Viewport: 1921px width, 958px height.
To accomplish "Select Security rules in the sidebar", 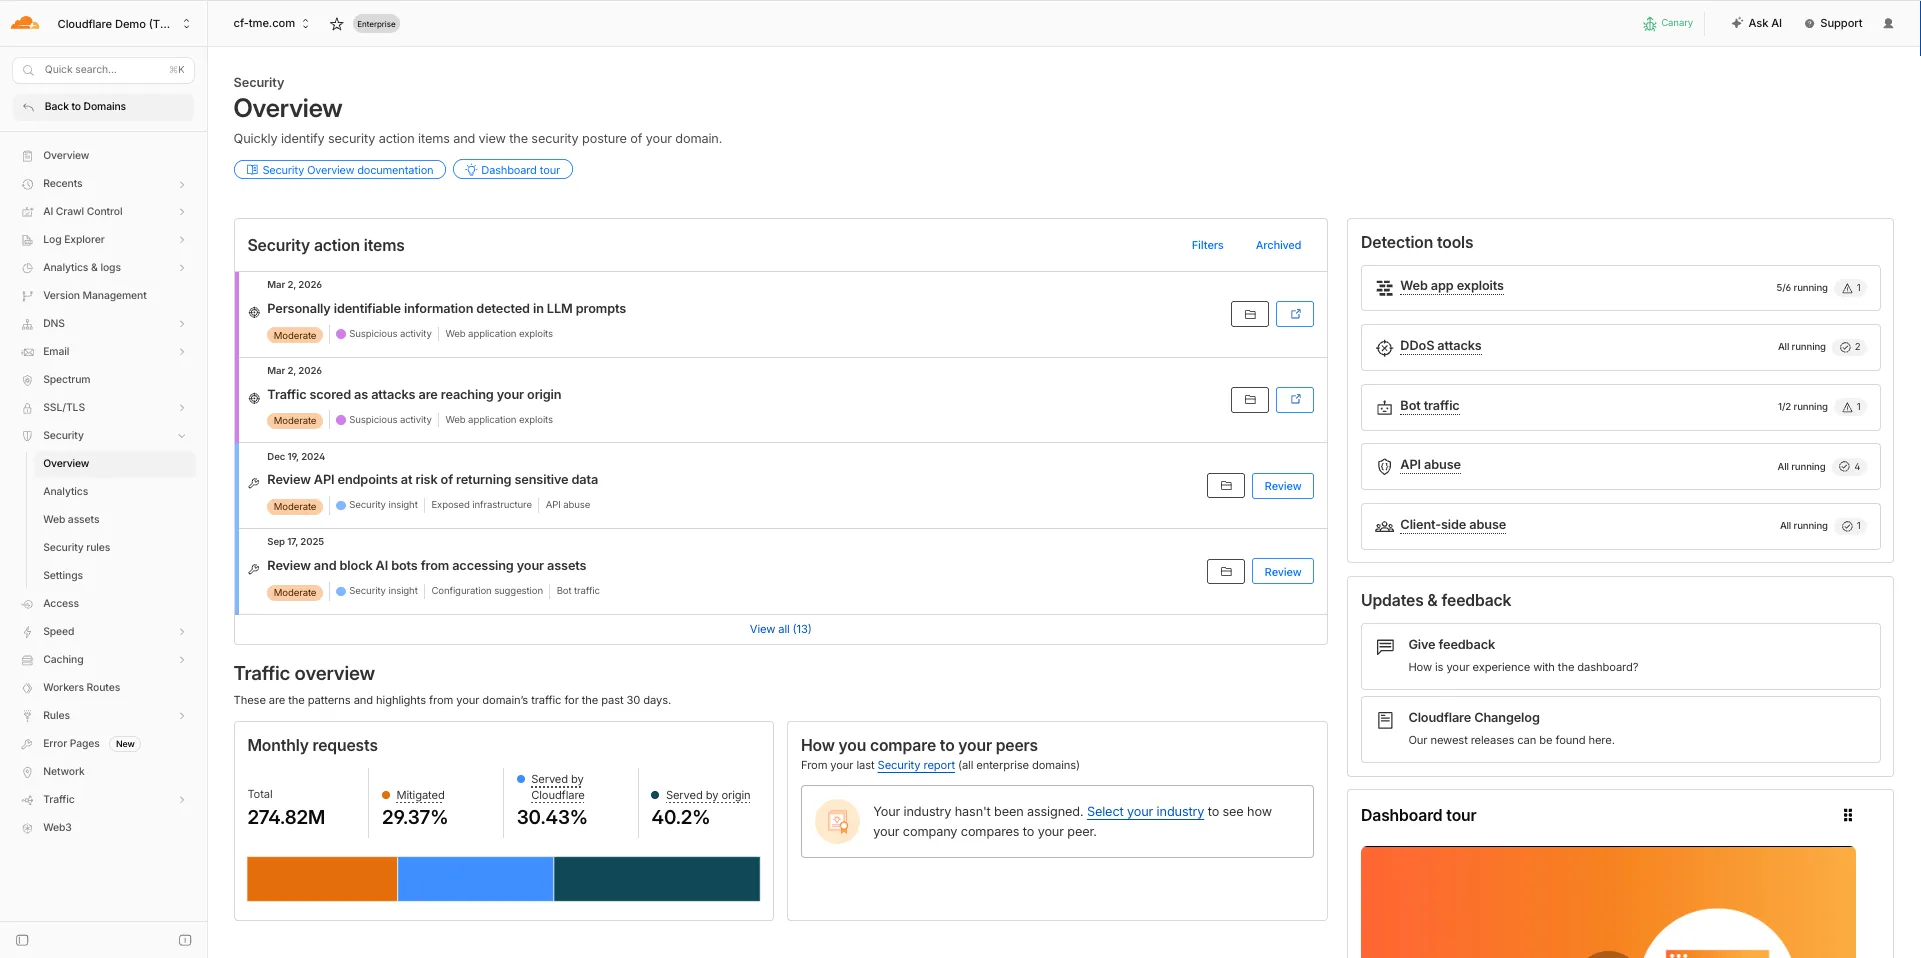I will point(77,547).
